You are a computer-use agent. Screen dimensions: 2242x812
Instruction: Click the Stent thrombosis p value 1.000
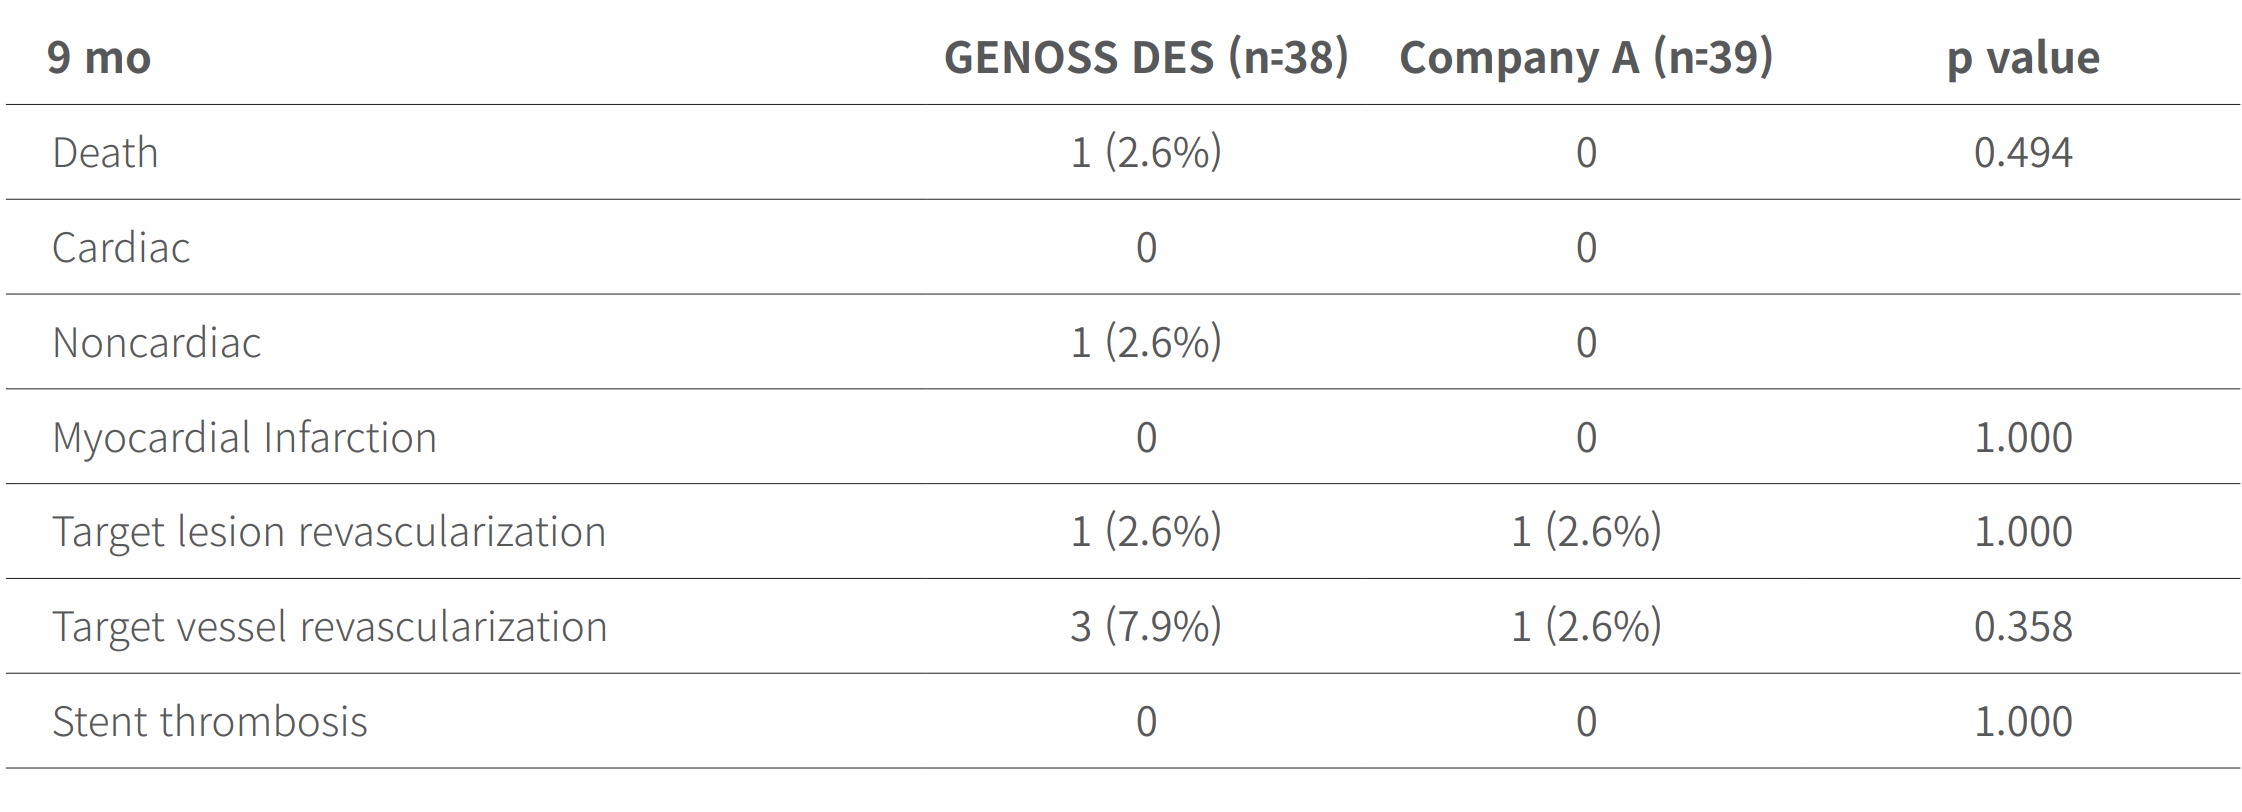pyautogui.click(x=2022, y=722)
